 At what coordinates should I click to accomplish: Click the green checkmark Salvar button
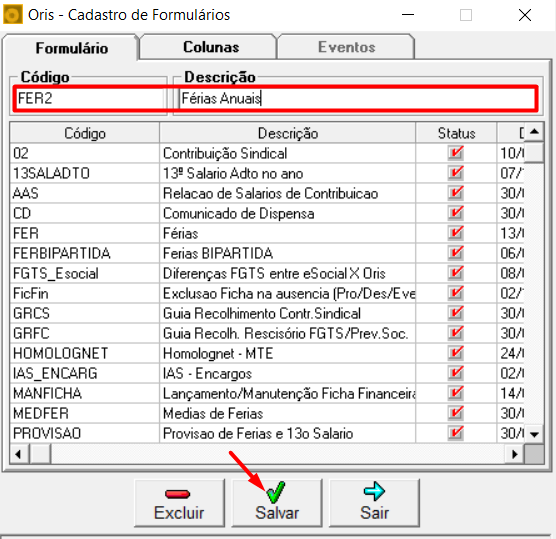click(277, 503)
